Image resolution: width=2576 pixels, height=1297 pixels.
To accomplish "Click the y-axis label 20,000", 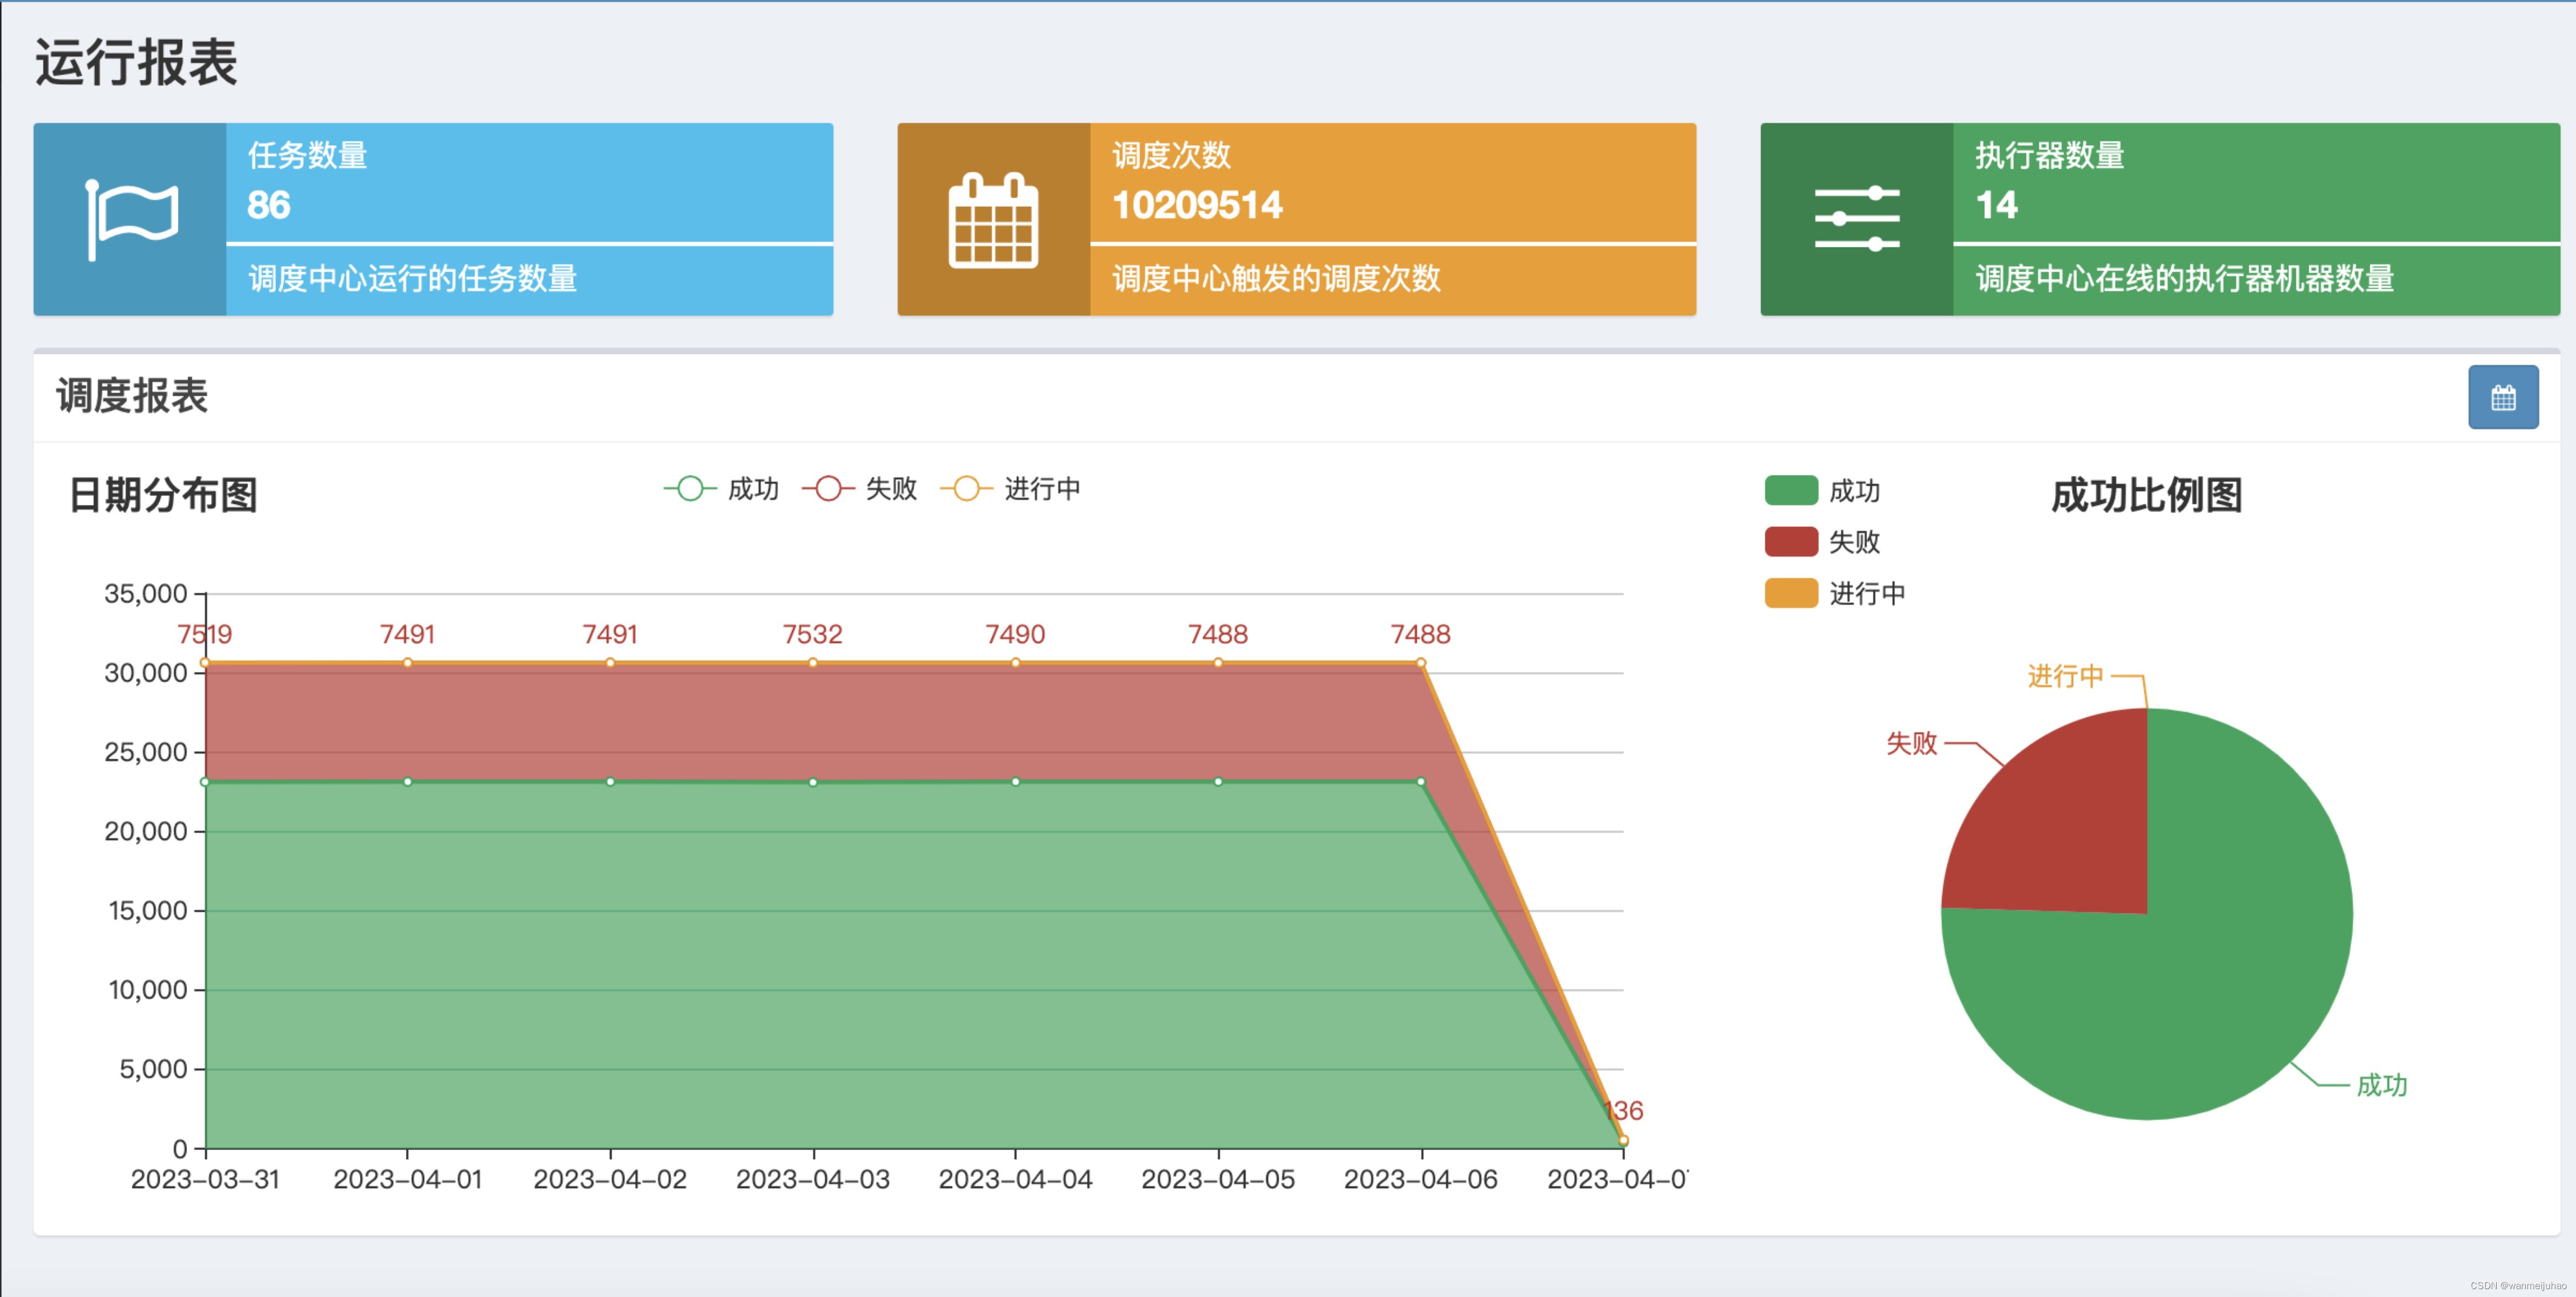I will (146, 831).
